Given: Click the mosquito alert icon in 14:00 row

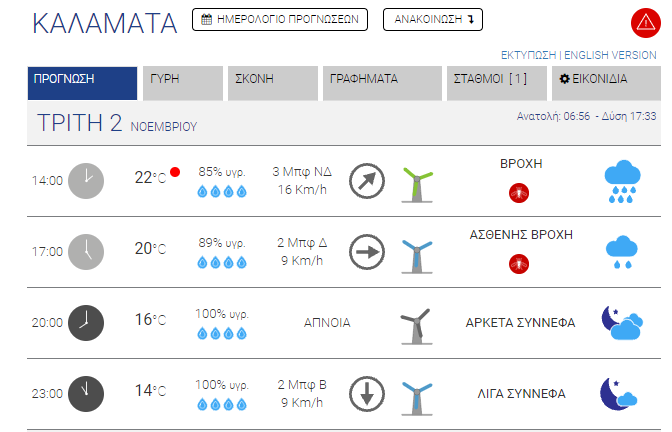Looking at the screenshot, I should pyautogui.click(x=519, y=193).
